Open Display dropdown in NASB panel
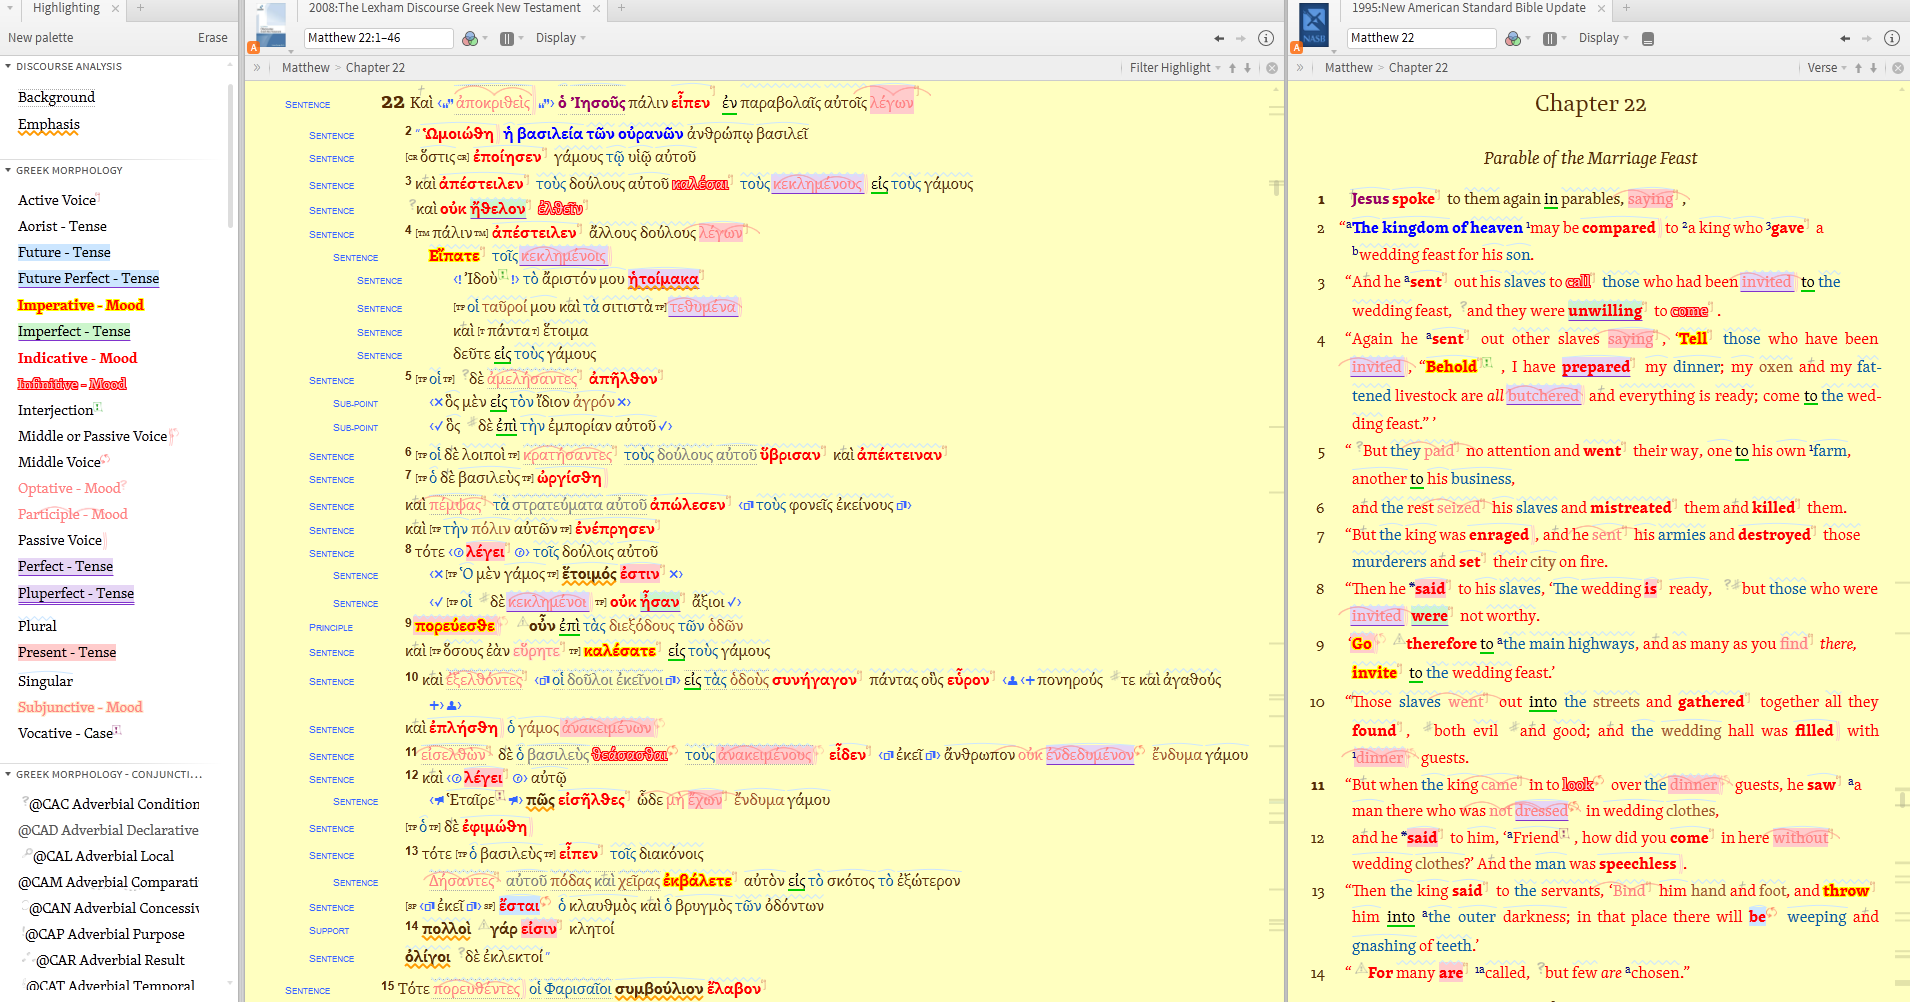Viewport: 1910px width, 1002px height. (x=1603, y=38)
